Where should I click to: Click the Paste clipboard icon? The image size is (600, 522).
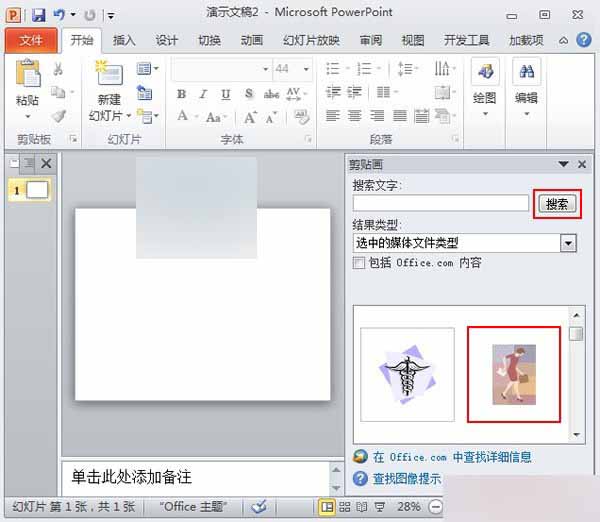point(28,73)
